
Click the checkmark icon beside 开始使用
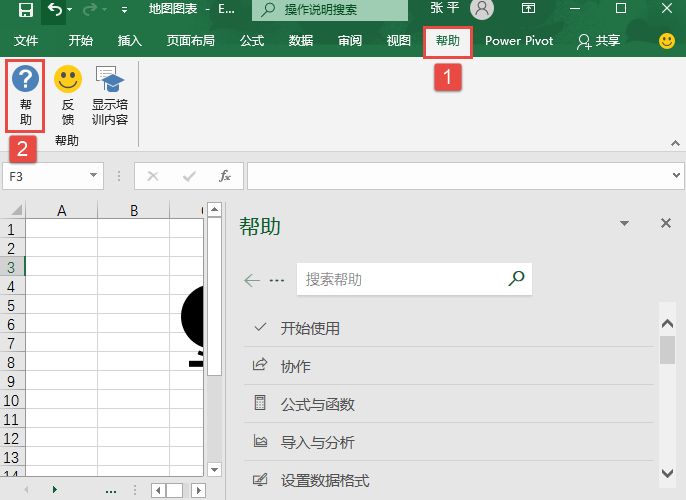tap(260, 327)
